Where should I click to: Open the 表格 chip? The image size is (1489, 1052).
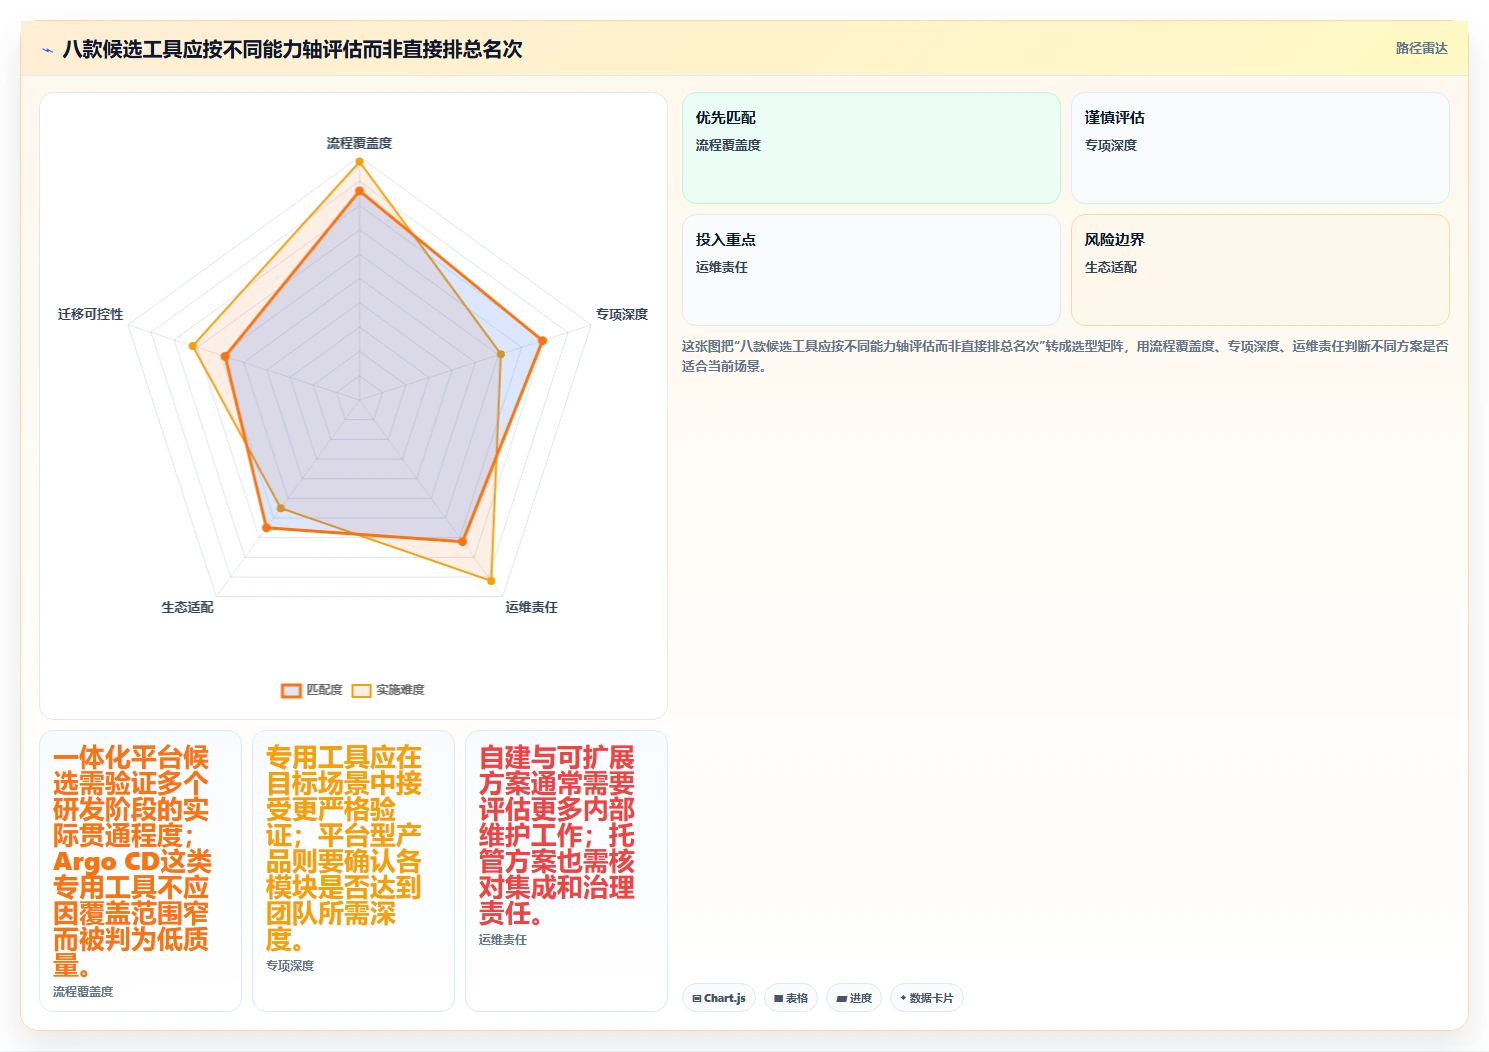pos(791,998)
